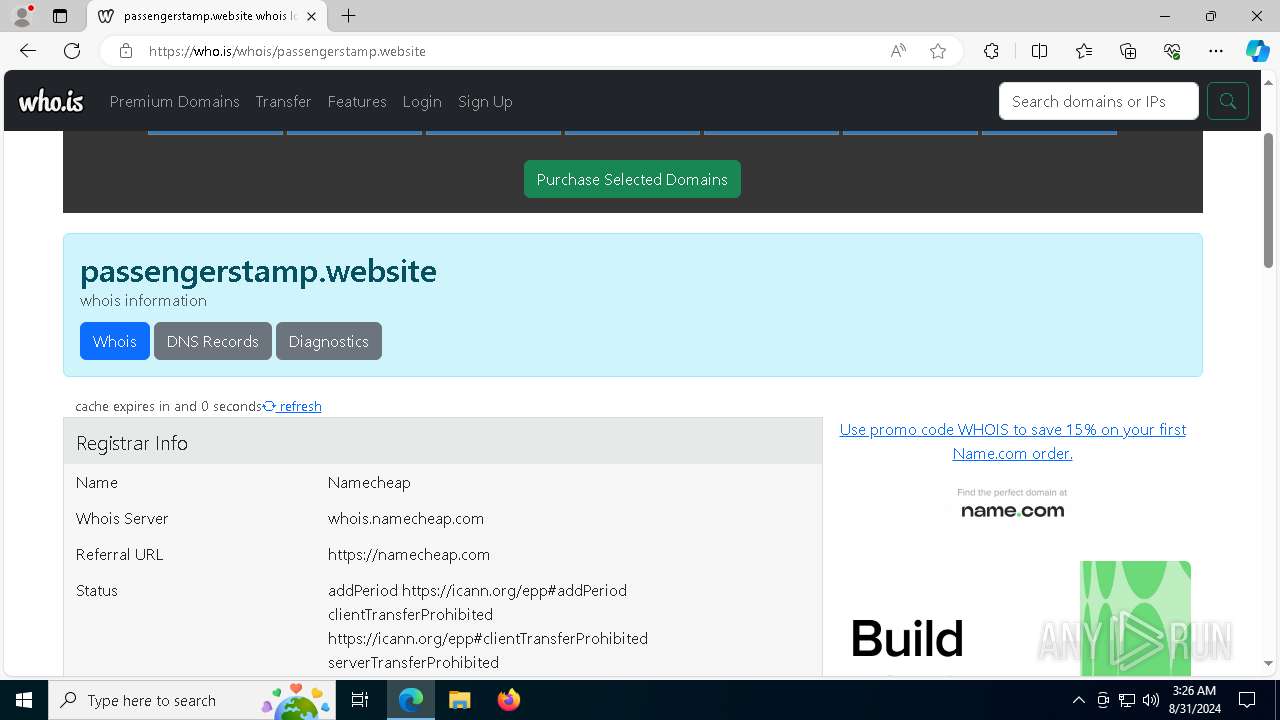Open the browser profile icon
This screenshot has height=720, width=1280.
22,16
